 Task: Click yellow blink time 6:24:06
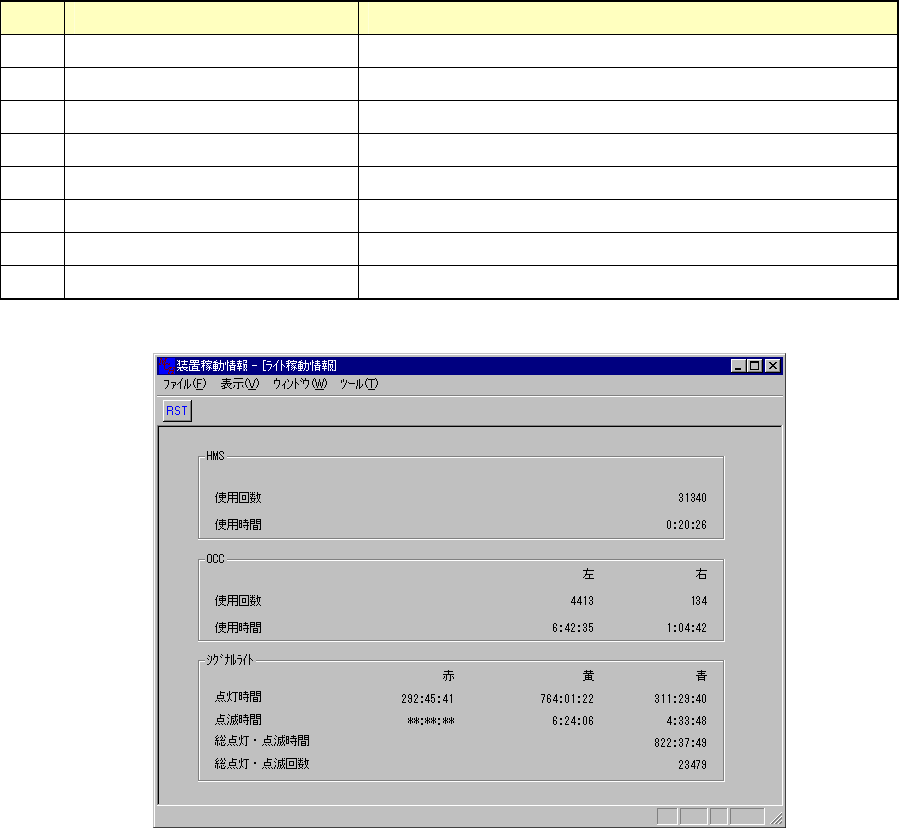pyautogui.click(x=573, y=721)
